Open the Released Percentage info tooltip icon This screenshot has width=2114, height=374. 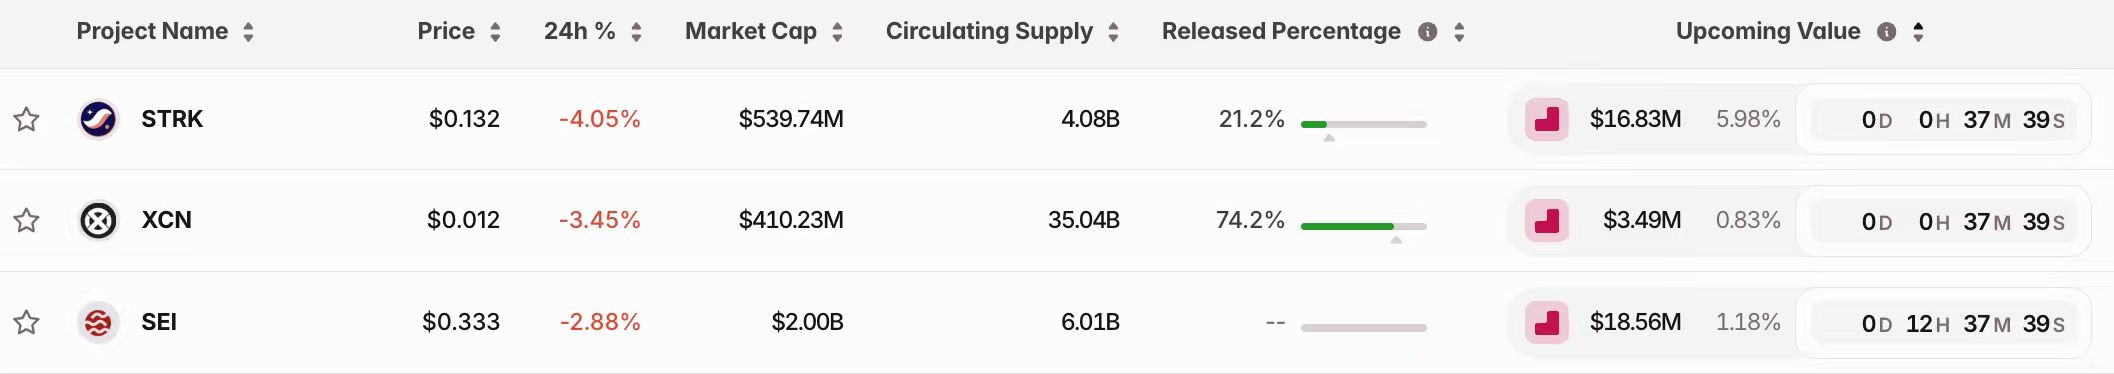pyautogui.click(x=1428, y=32)
